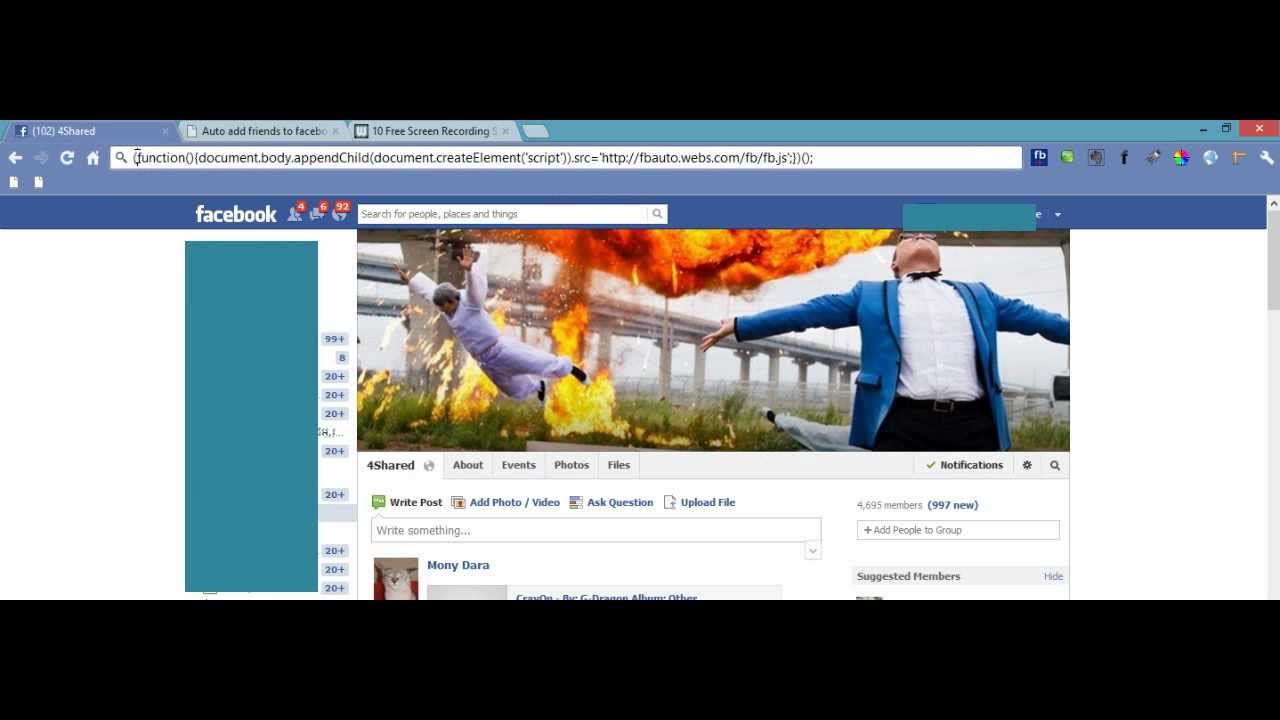Open Mony Dara's profile link

(x=458, y=565)
